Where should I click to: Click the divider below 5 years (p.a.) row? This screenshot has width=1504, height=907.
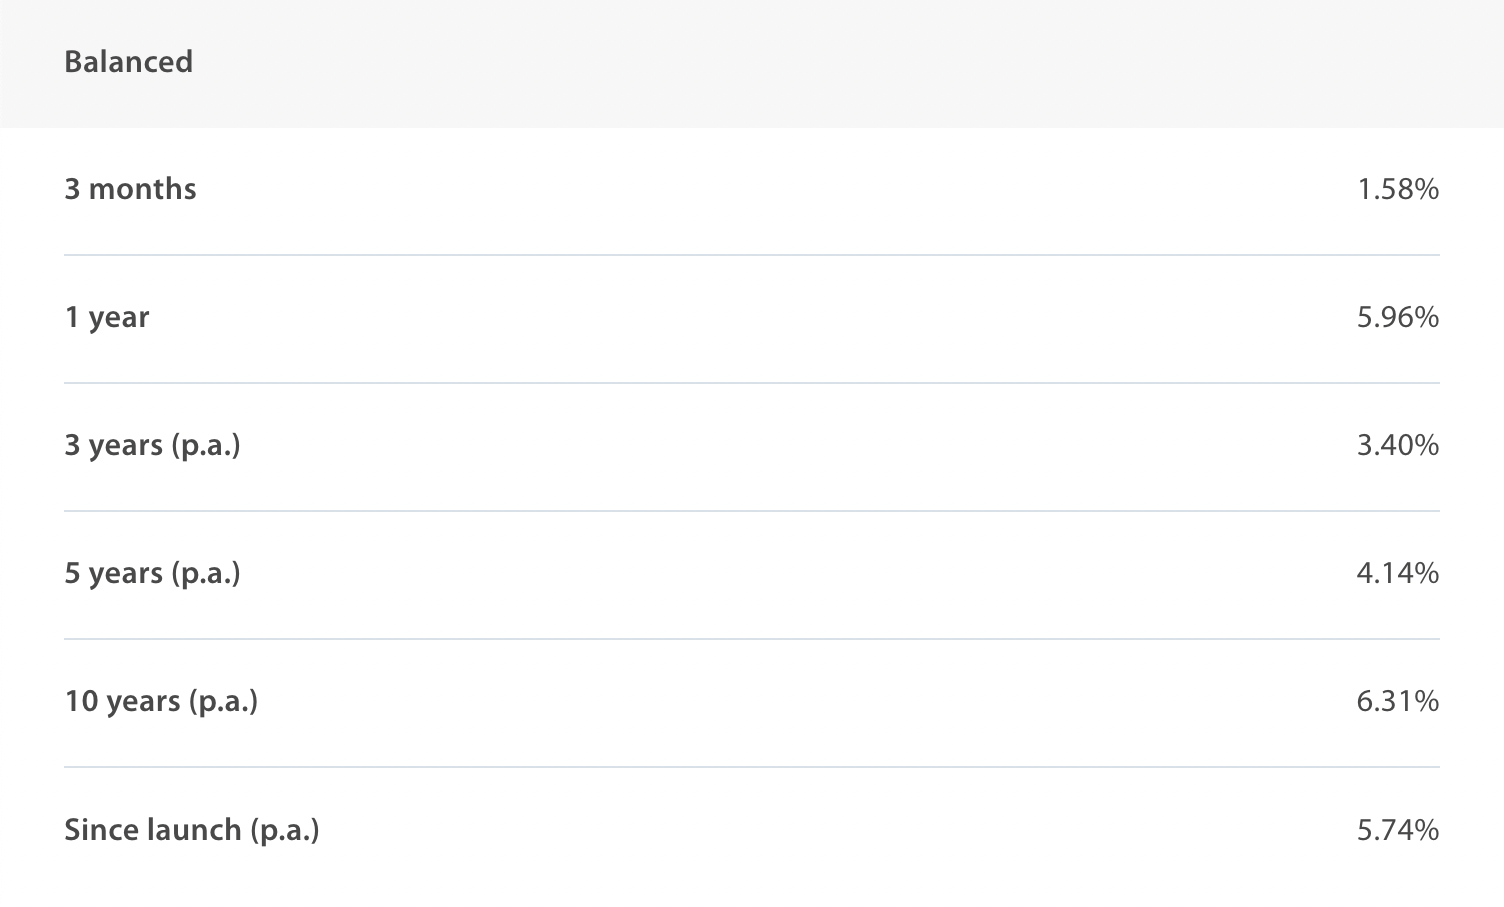752,639
